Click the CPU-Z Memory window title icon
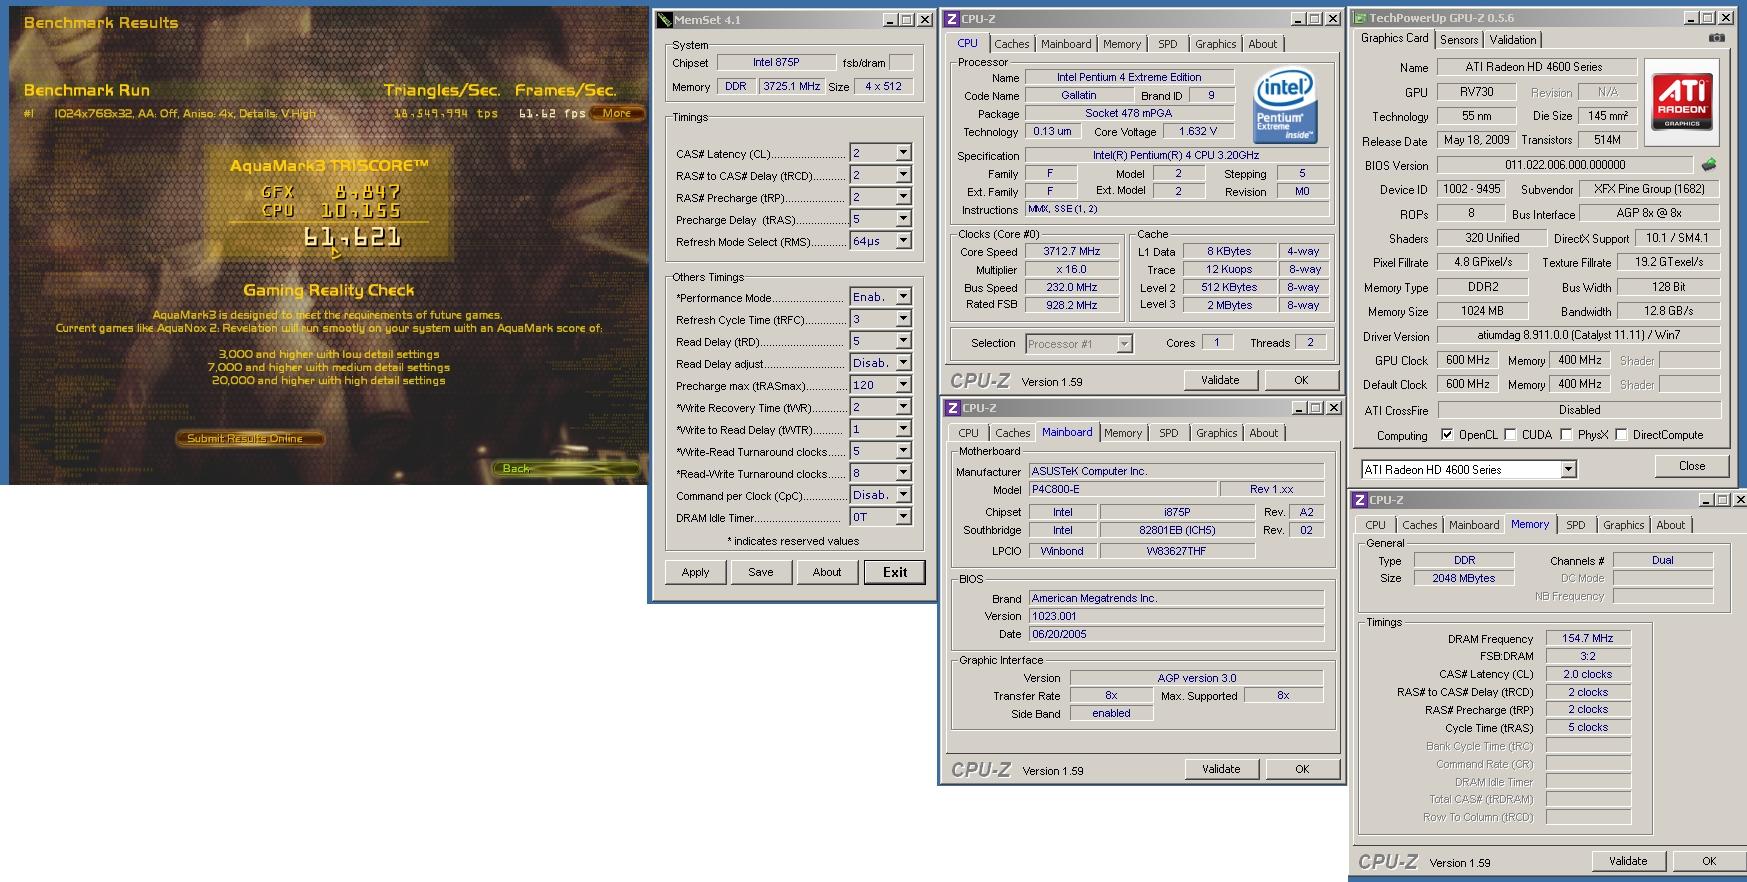Screen dimensions: 1747x882 tap(1360, 500)
